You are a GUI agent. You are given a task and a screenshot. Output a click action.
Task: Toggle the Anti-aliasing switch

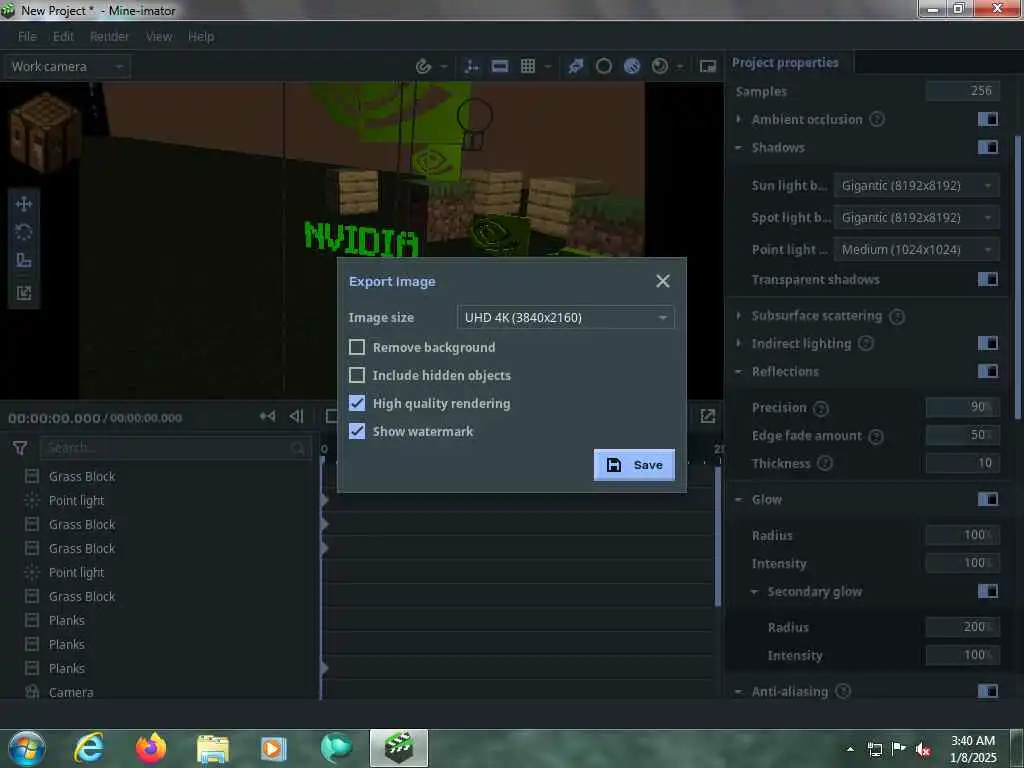click(x=987, y=691)
